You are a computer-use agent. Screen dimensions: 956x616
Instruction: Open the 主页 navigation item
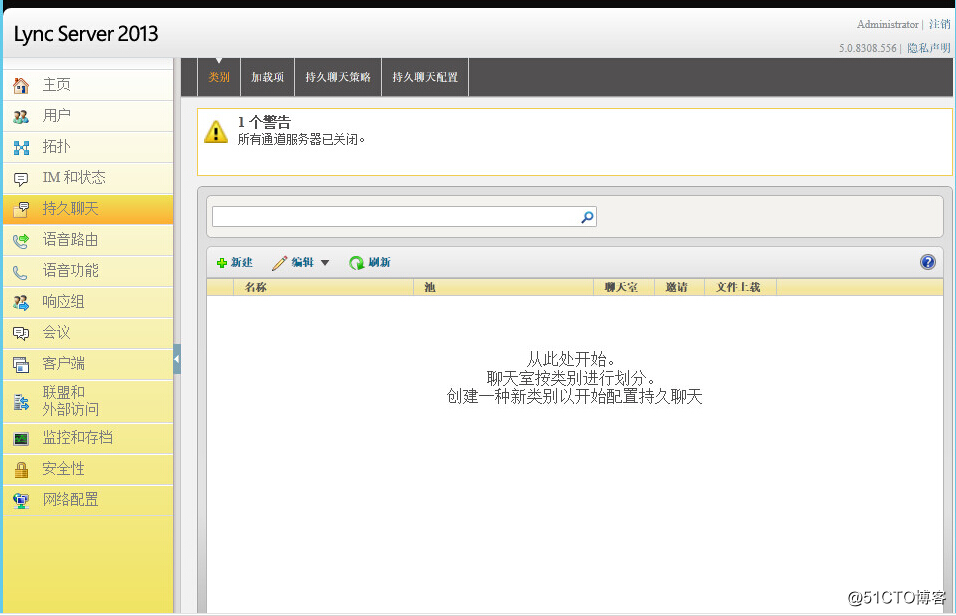coord(88,85)
